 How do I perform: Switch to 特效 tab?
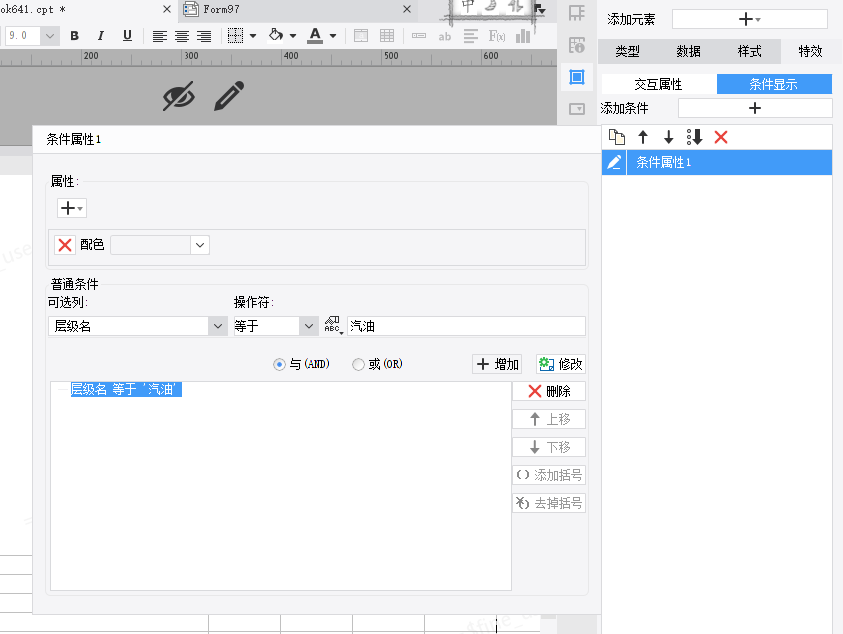(x=810, y=52)
